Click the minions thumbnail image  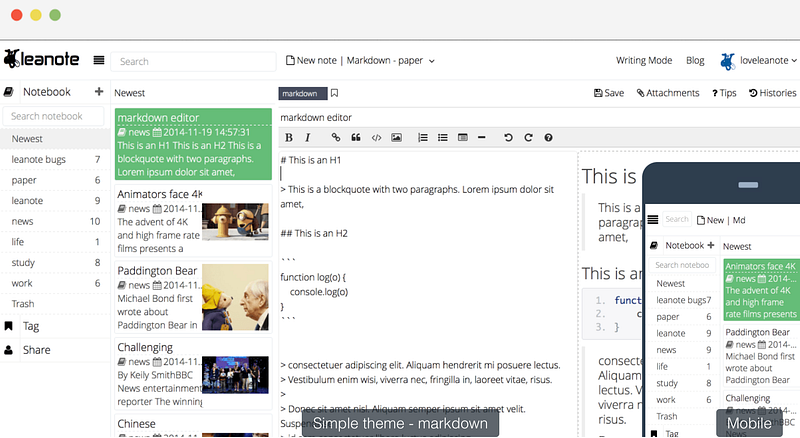coord(235,222)
